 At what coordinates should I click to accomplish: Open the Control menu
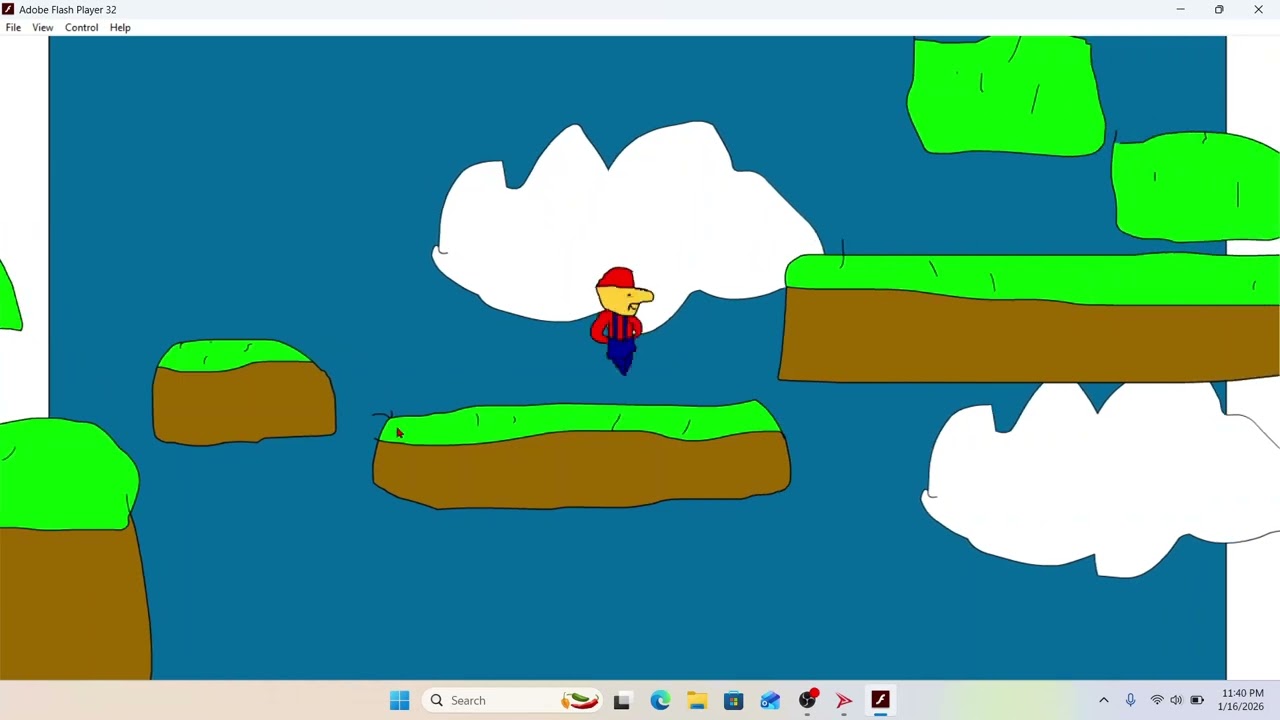click(82, 28)
